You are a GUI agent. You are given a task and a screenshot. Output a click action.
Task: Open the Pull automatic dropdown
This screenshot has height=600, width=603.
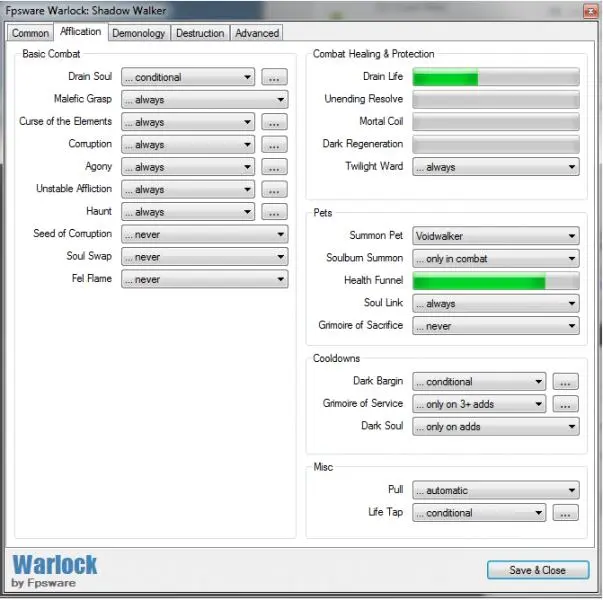(x=495, y=491)
